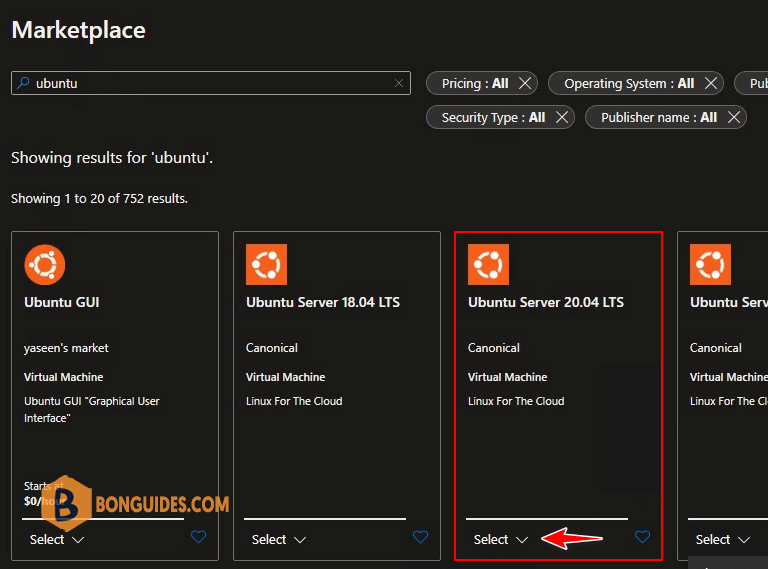Image resolution: width=768 pixels, height=569 pixels.
Task: Open the Ubuntu GUI title
Action: [62, 302]
